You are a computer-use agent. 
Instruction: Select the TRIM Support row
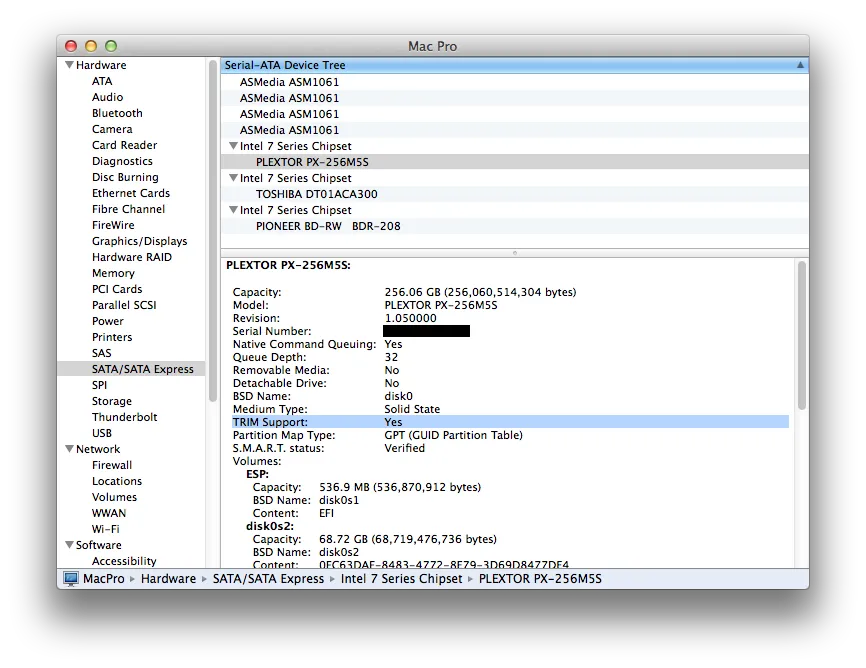pos(510,422)
